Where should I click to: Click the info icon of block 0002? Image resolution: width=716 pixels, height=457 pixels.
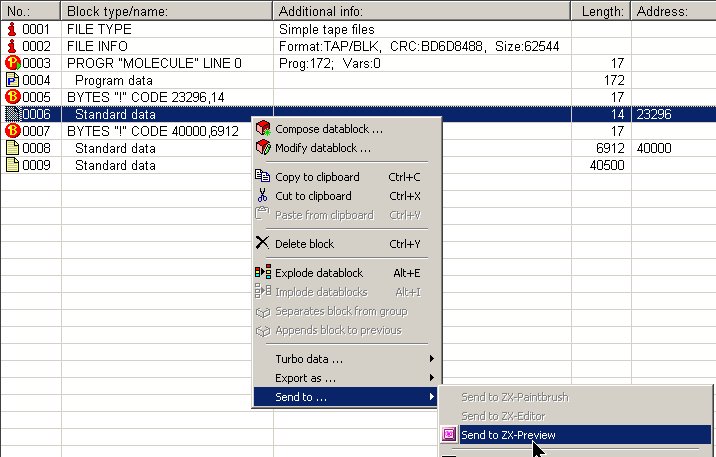(12, 46)
